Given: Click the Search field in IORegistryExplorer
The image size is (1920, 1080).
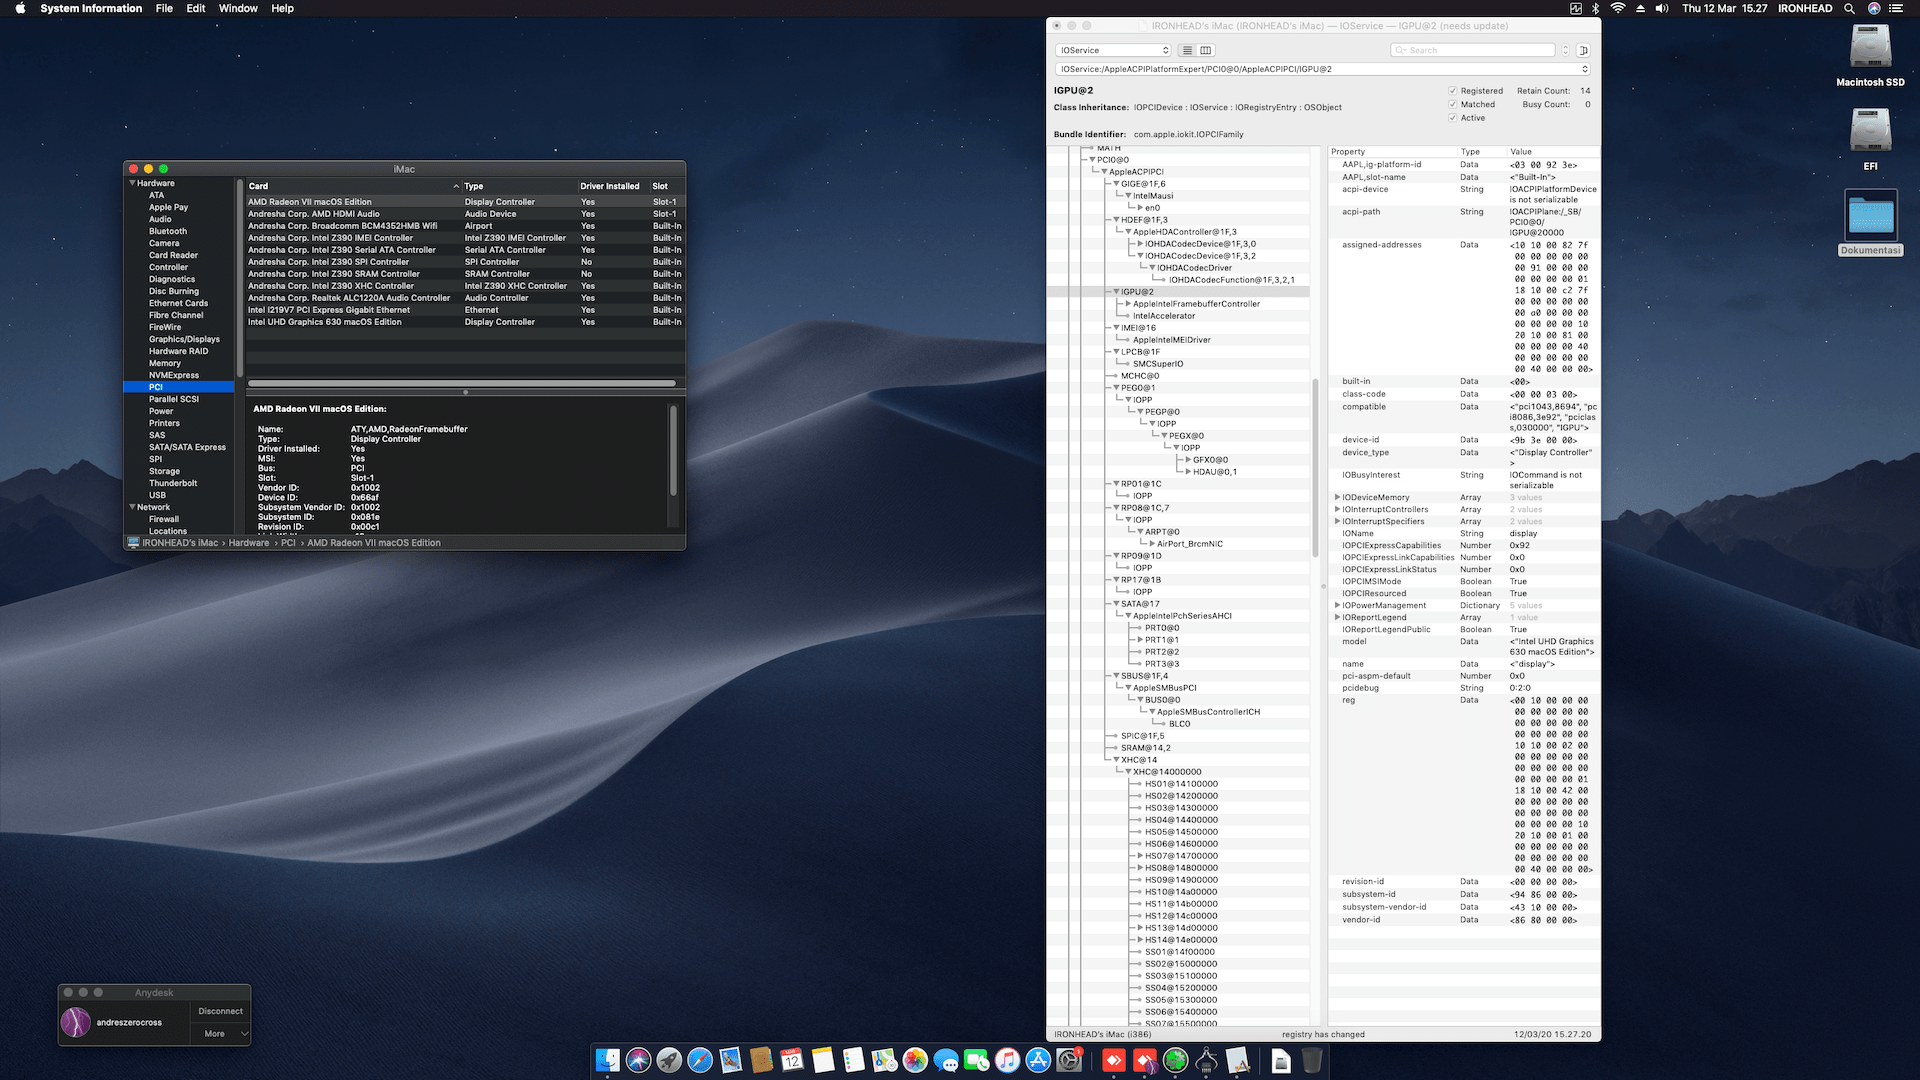Looking at the screenshot, I should [1473, 50].
